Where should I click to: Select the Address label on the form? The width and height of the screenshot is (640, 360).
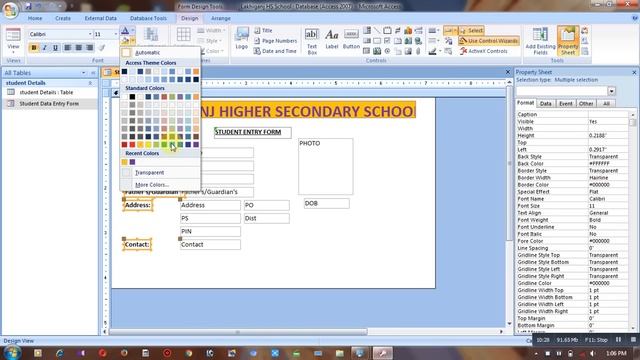point(138,205)
